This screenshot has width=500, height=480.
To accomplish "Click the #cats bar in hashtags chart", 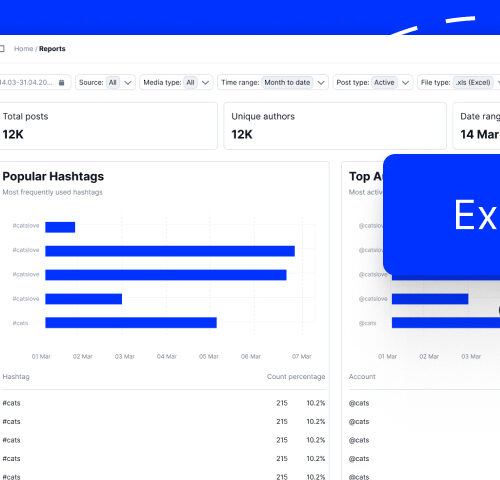I will click(x=131, y=323).
